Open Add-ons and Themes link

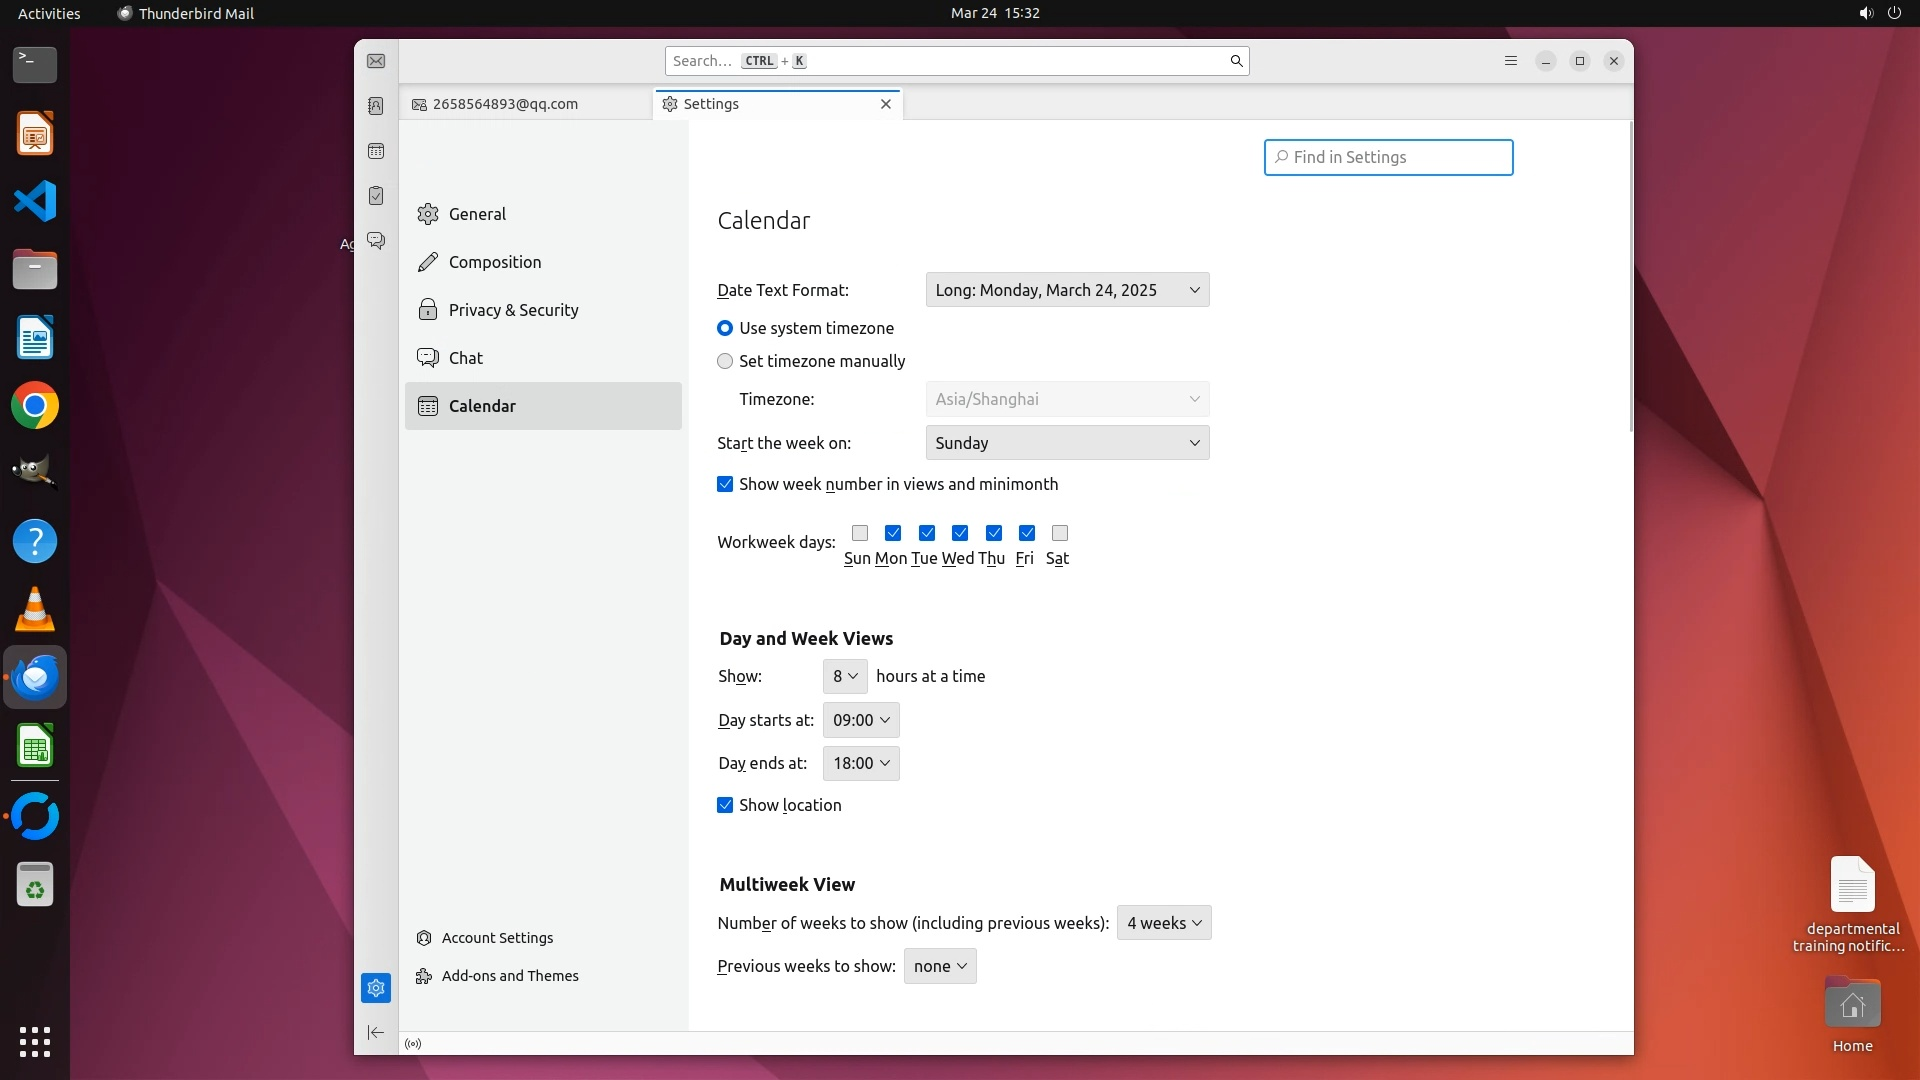point(510,976)
